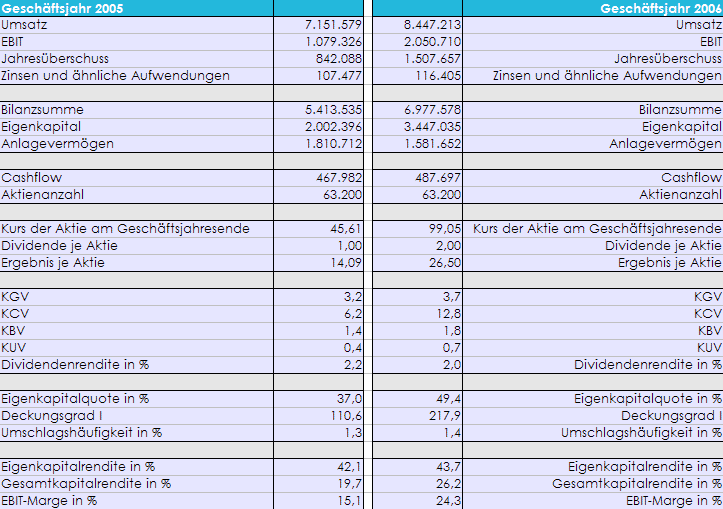
Task: Select the KUV value 0,4
Action: pos(353,348)
